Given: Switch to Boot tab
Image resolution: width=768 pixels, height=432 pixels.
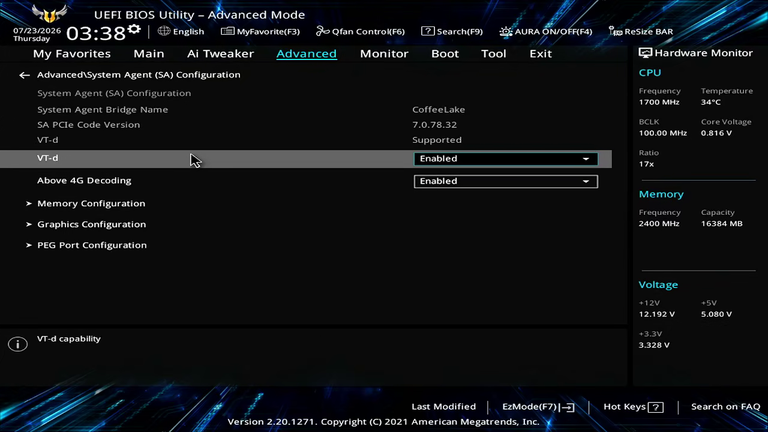Looking at the screenshot, I should click(445, 53).
